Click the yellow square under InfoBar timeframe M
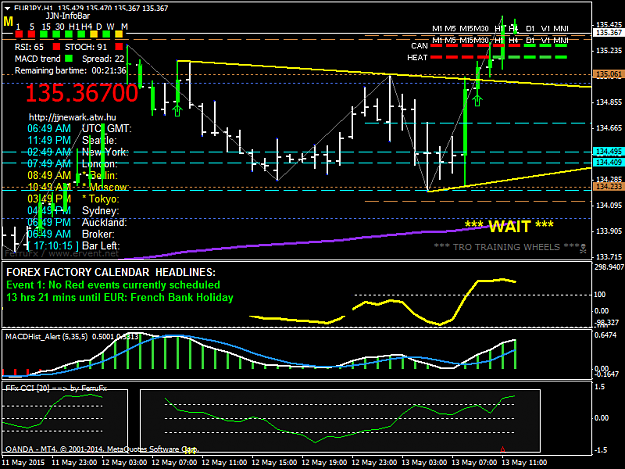The width and height of the screenshot is (625, 469). coord(119,35)
